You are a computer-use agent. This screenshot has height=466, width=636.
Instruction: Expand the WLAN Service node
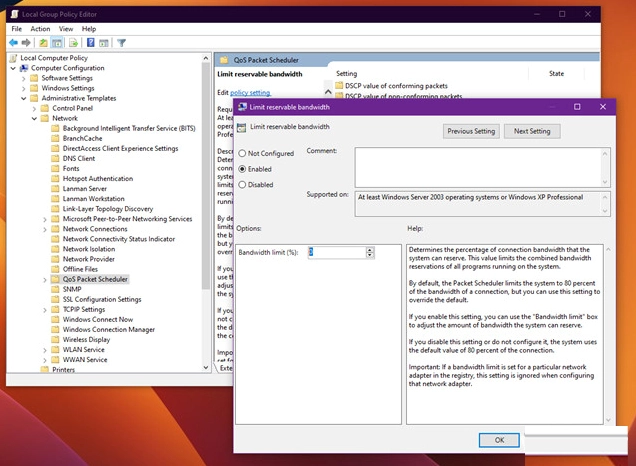click(45, 350)
